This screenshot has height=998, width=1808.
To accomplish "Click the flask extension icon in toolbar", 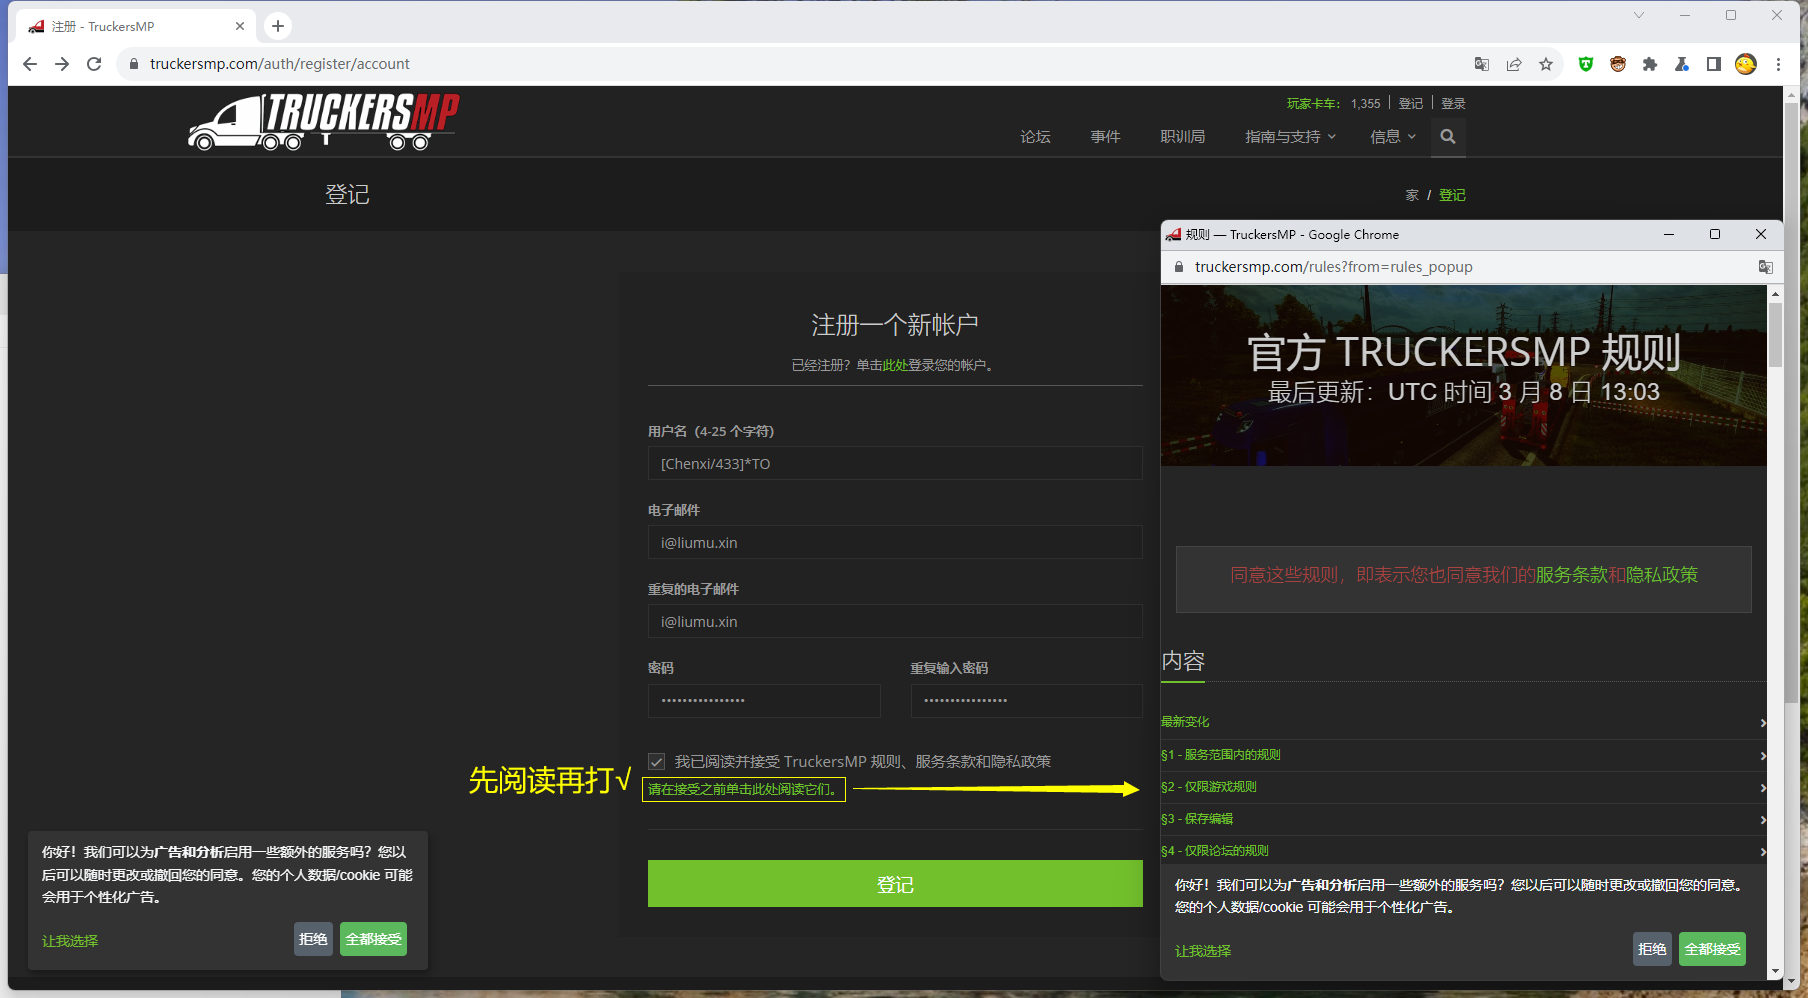I will pyautogui.click(x=1682, y=64).
